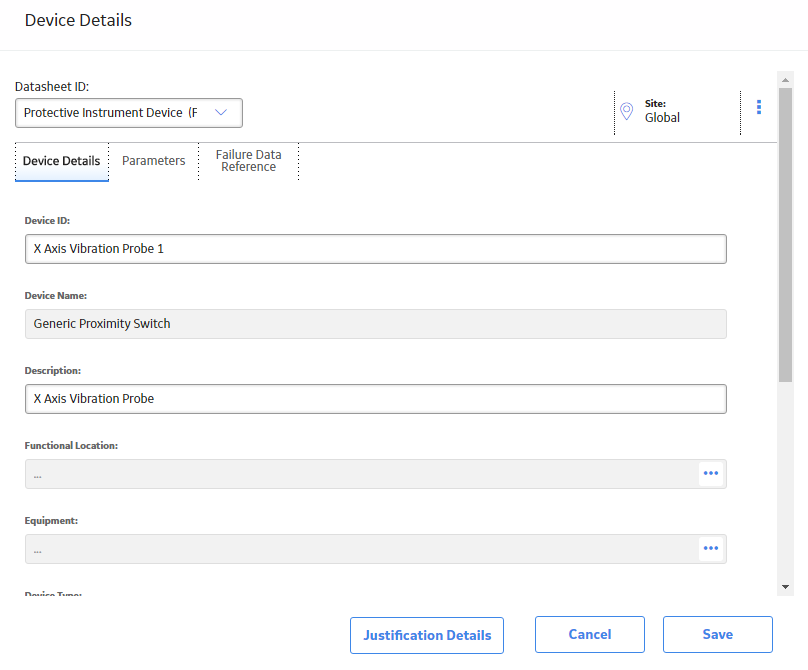Browse Functional Location with ellipsis button
The height and width of the screenshot is (670, 808).
tap(711, 473)
